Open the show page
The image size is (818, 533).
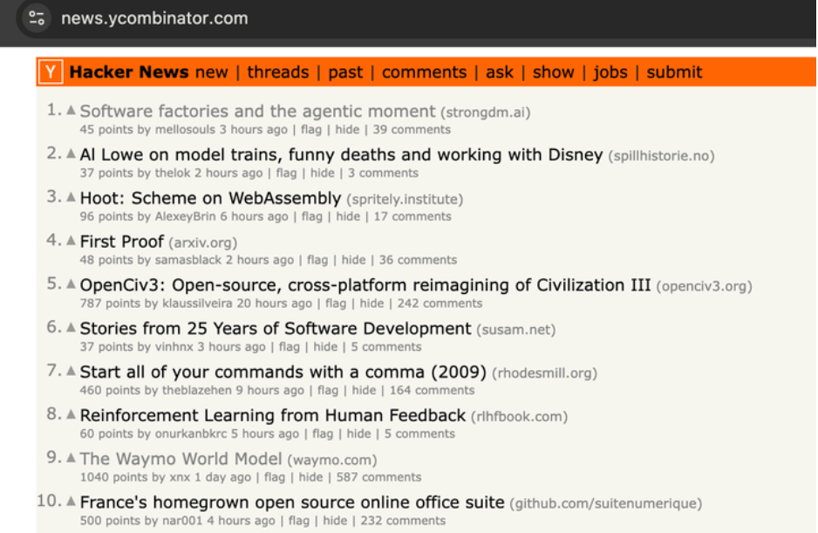tap(553, 72)
